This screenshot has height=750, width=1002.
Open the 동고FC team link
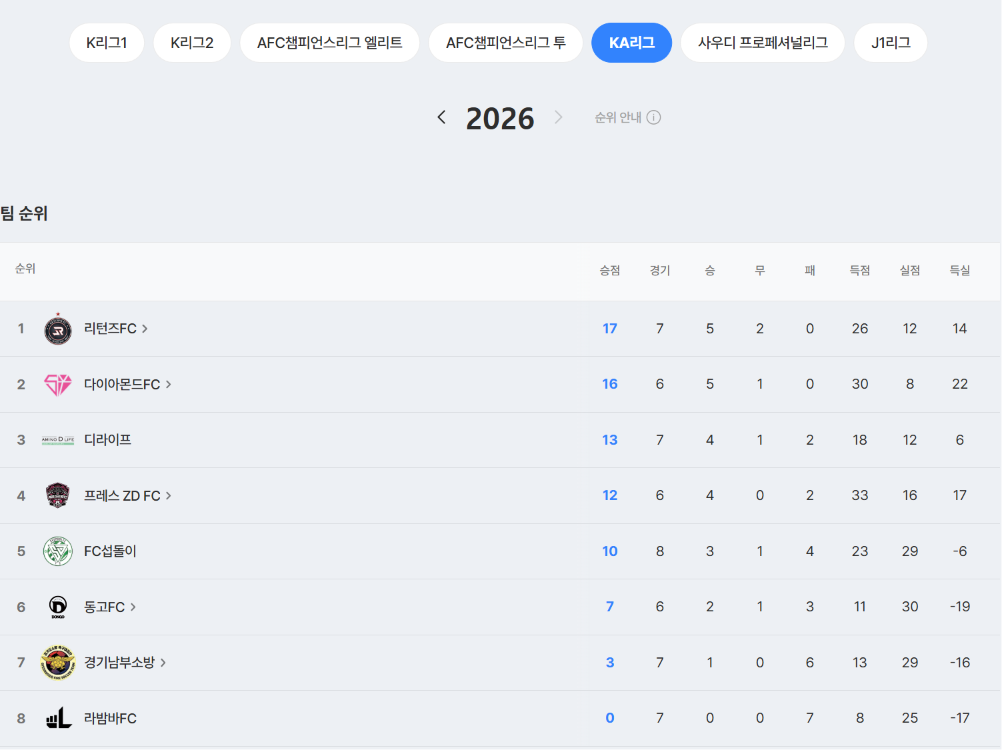click(110, 607)
